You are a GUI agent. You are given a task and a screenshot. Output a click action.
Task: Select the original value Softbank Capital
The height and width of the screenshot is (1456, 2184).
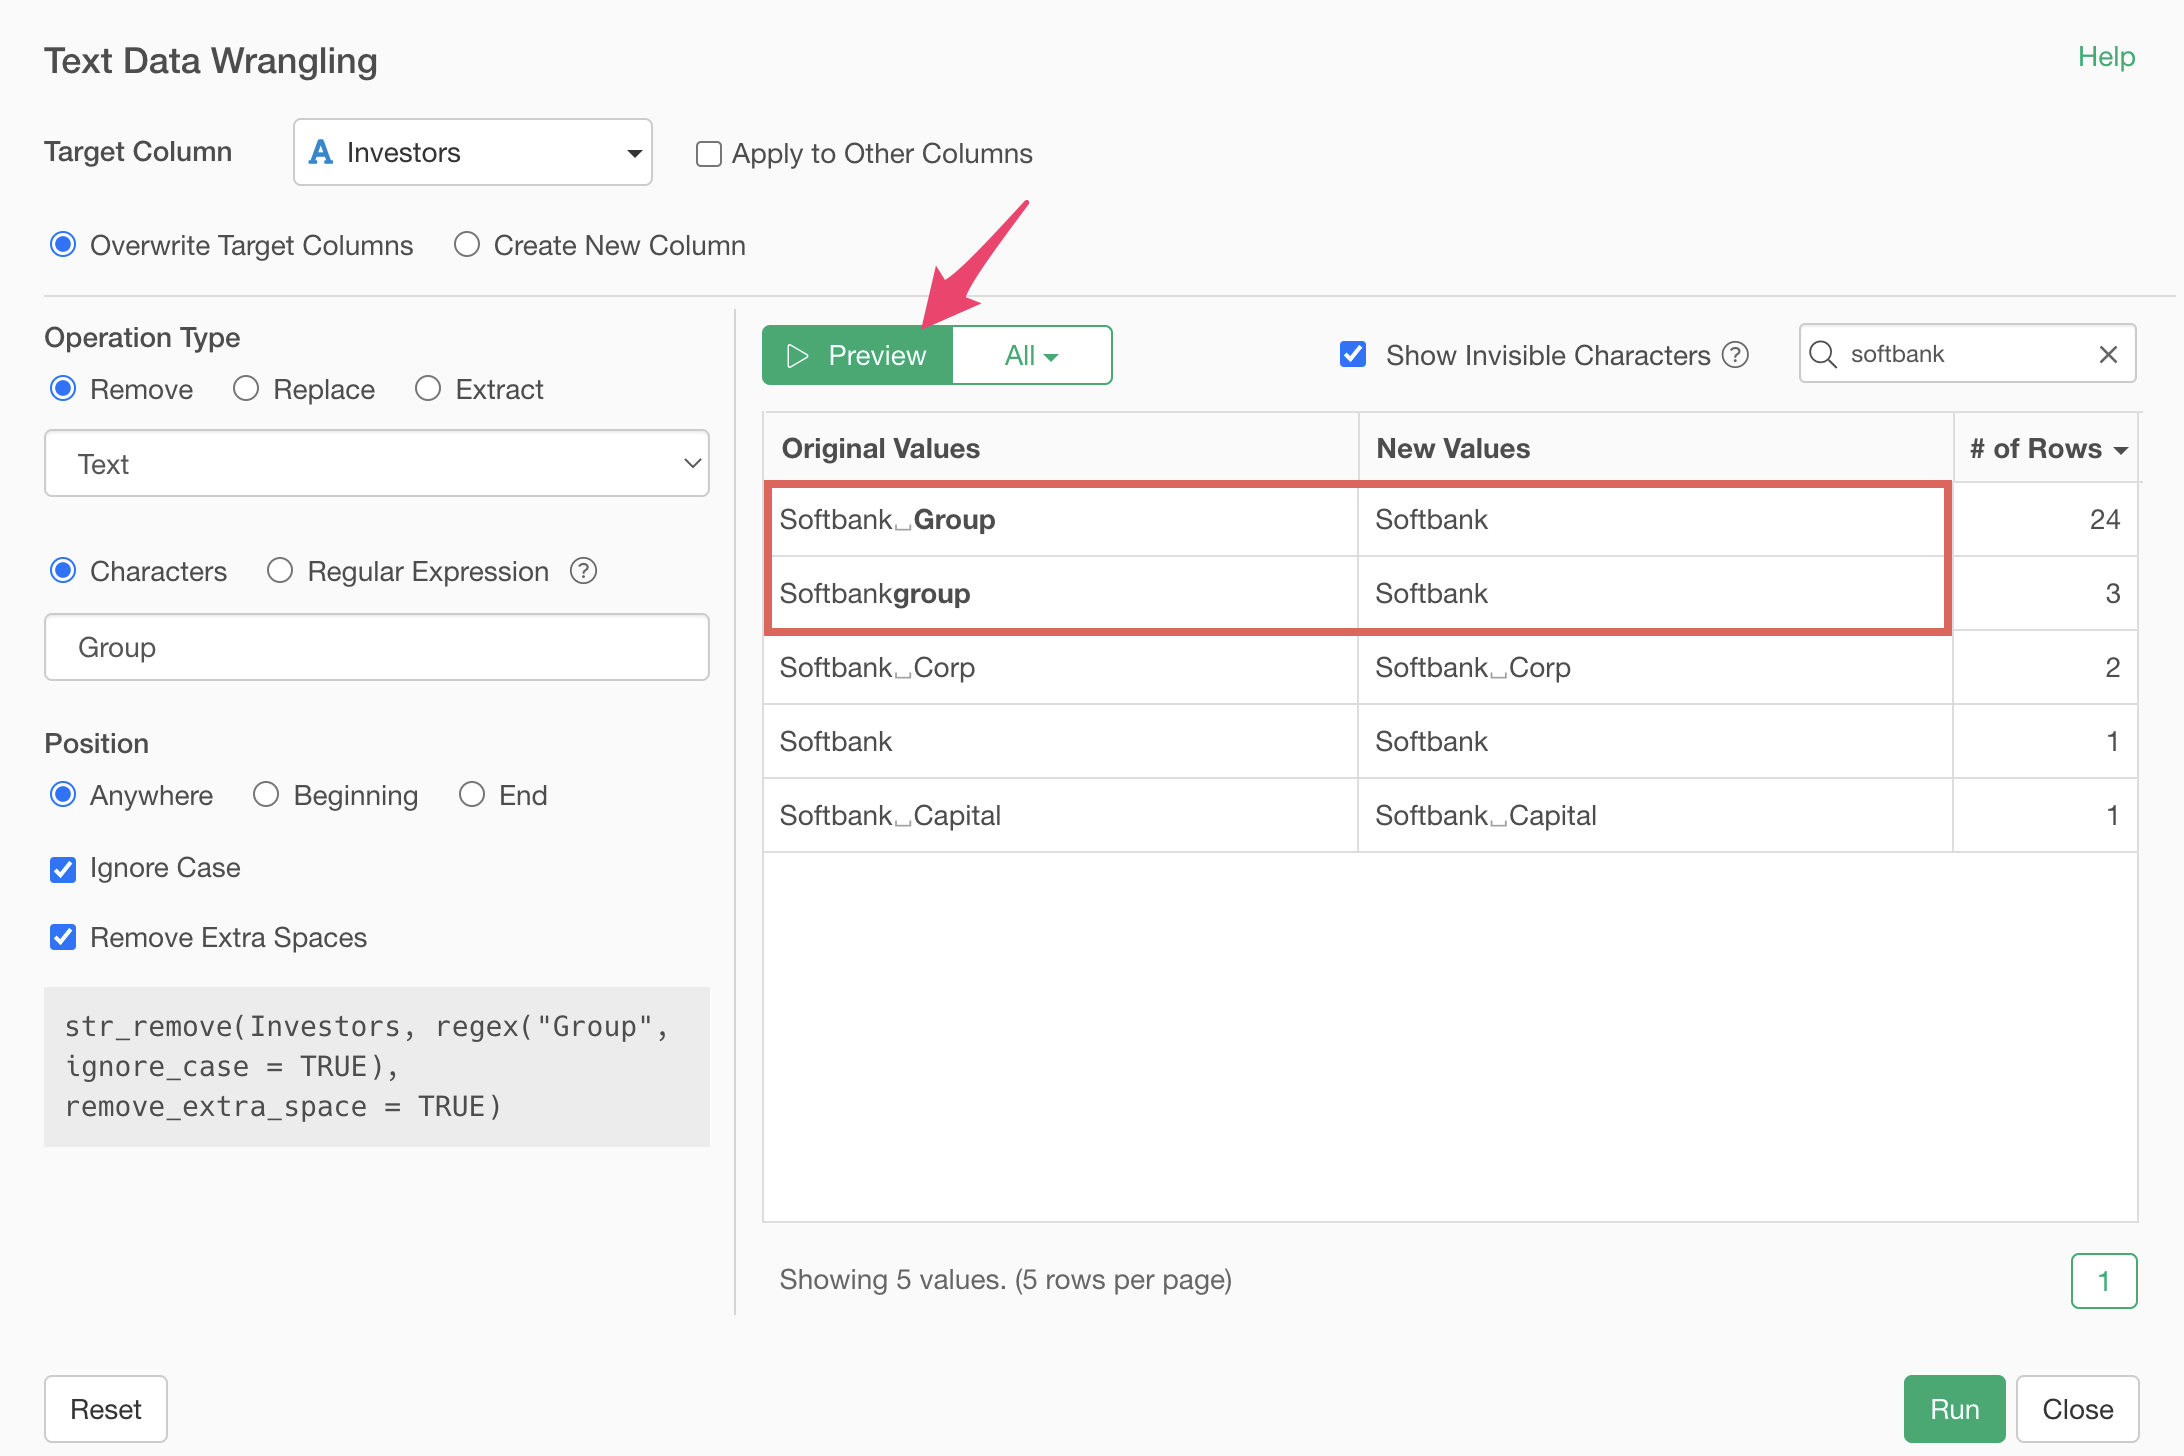[890, 816]
